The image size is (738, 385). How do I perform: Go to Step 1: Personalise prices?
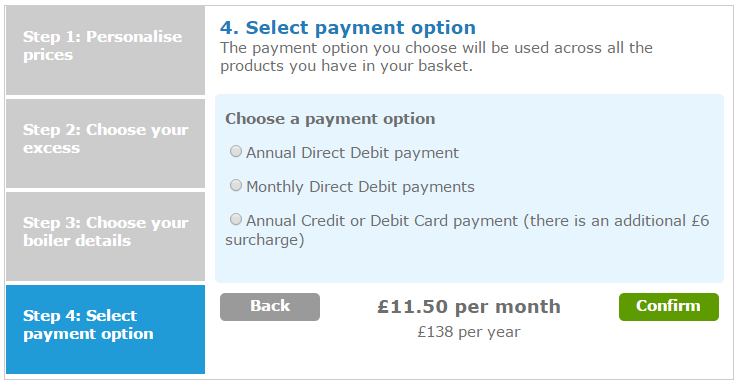105,50
